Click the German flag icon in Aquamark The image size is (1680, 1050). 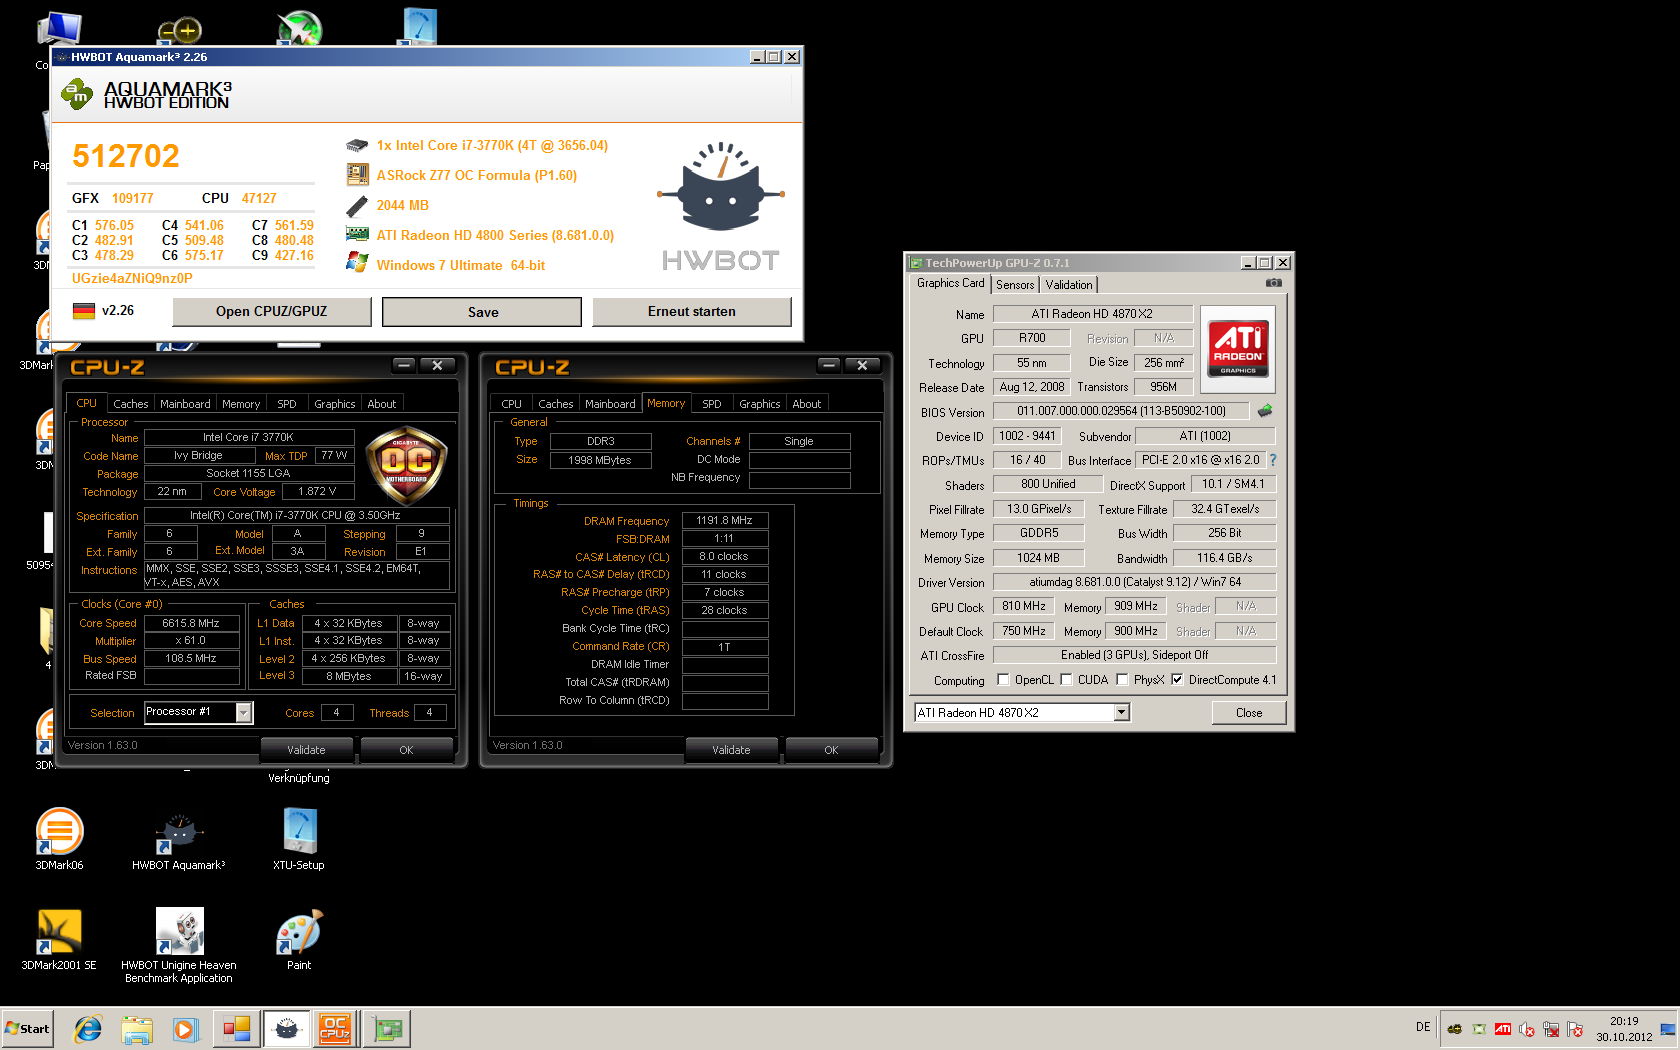(x=84, y=311)
